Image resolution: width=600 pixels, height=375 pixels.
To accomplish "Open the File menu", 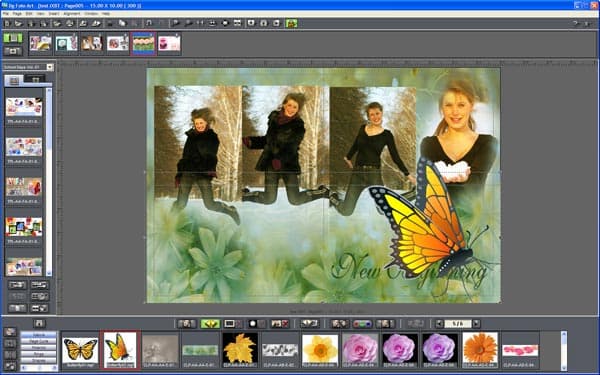I will 6,13.
